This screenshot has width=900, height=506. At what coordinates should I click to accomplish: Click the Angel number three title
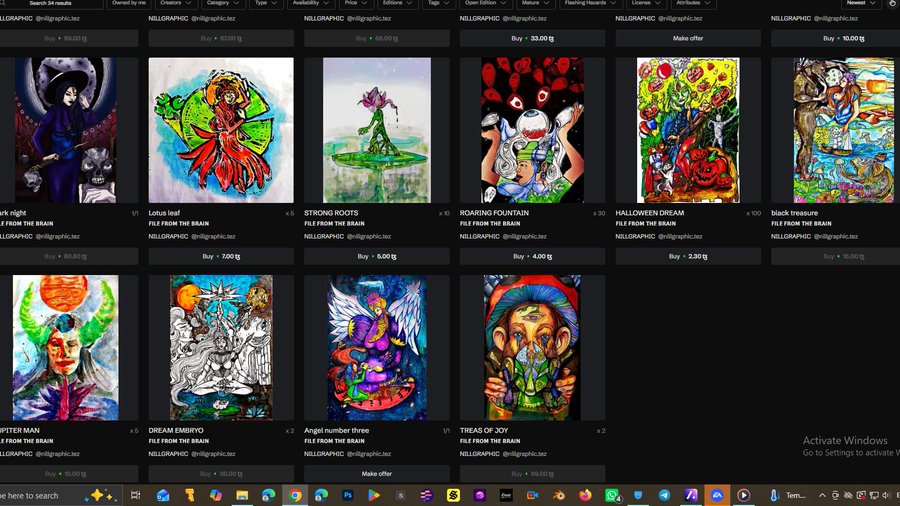(336, 430)
